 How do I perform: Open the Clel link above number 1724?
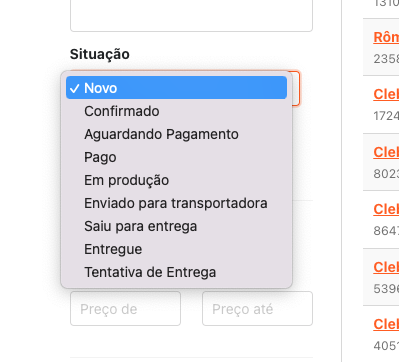386,94
